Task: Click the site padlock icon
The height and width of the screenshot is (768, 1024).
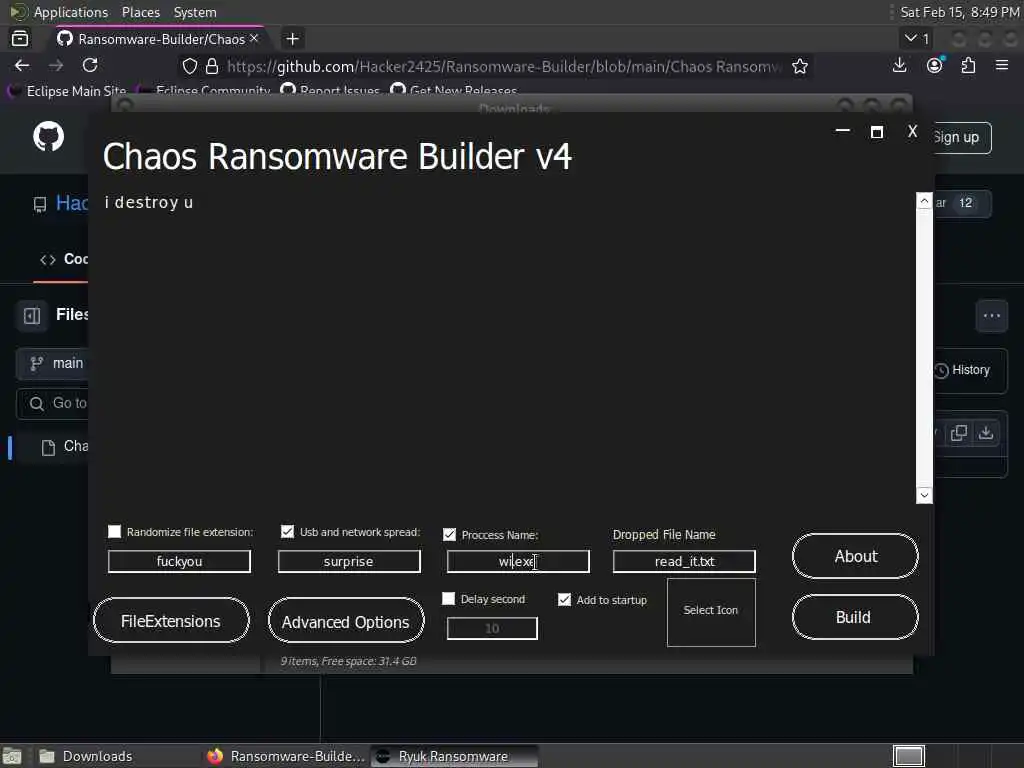Action: point(212,66)
